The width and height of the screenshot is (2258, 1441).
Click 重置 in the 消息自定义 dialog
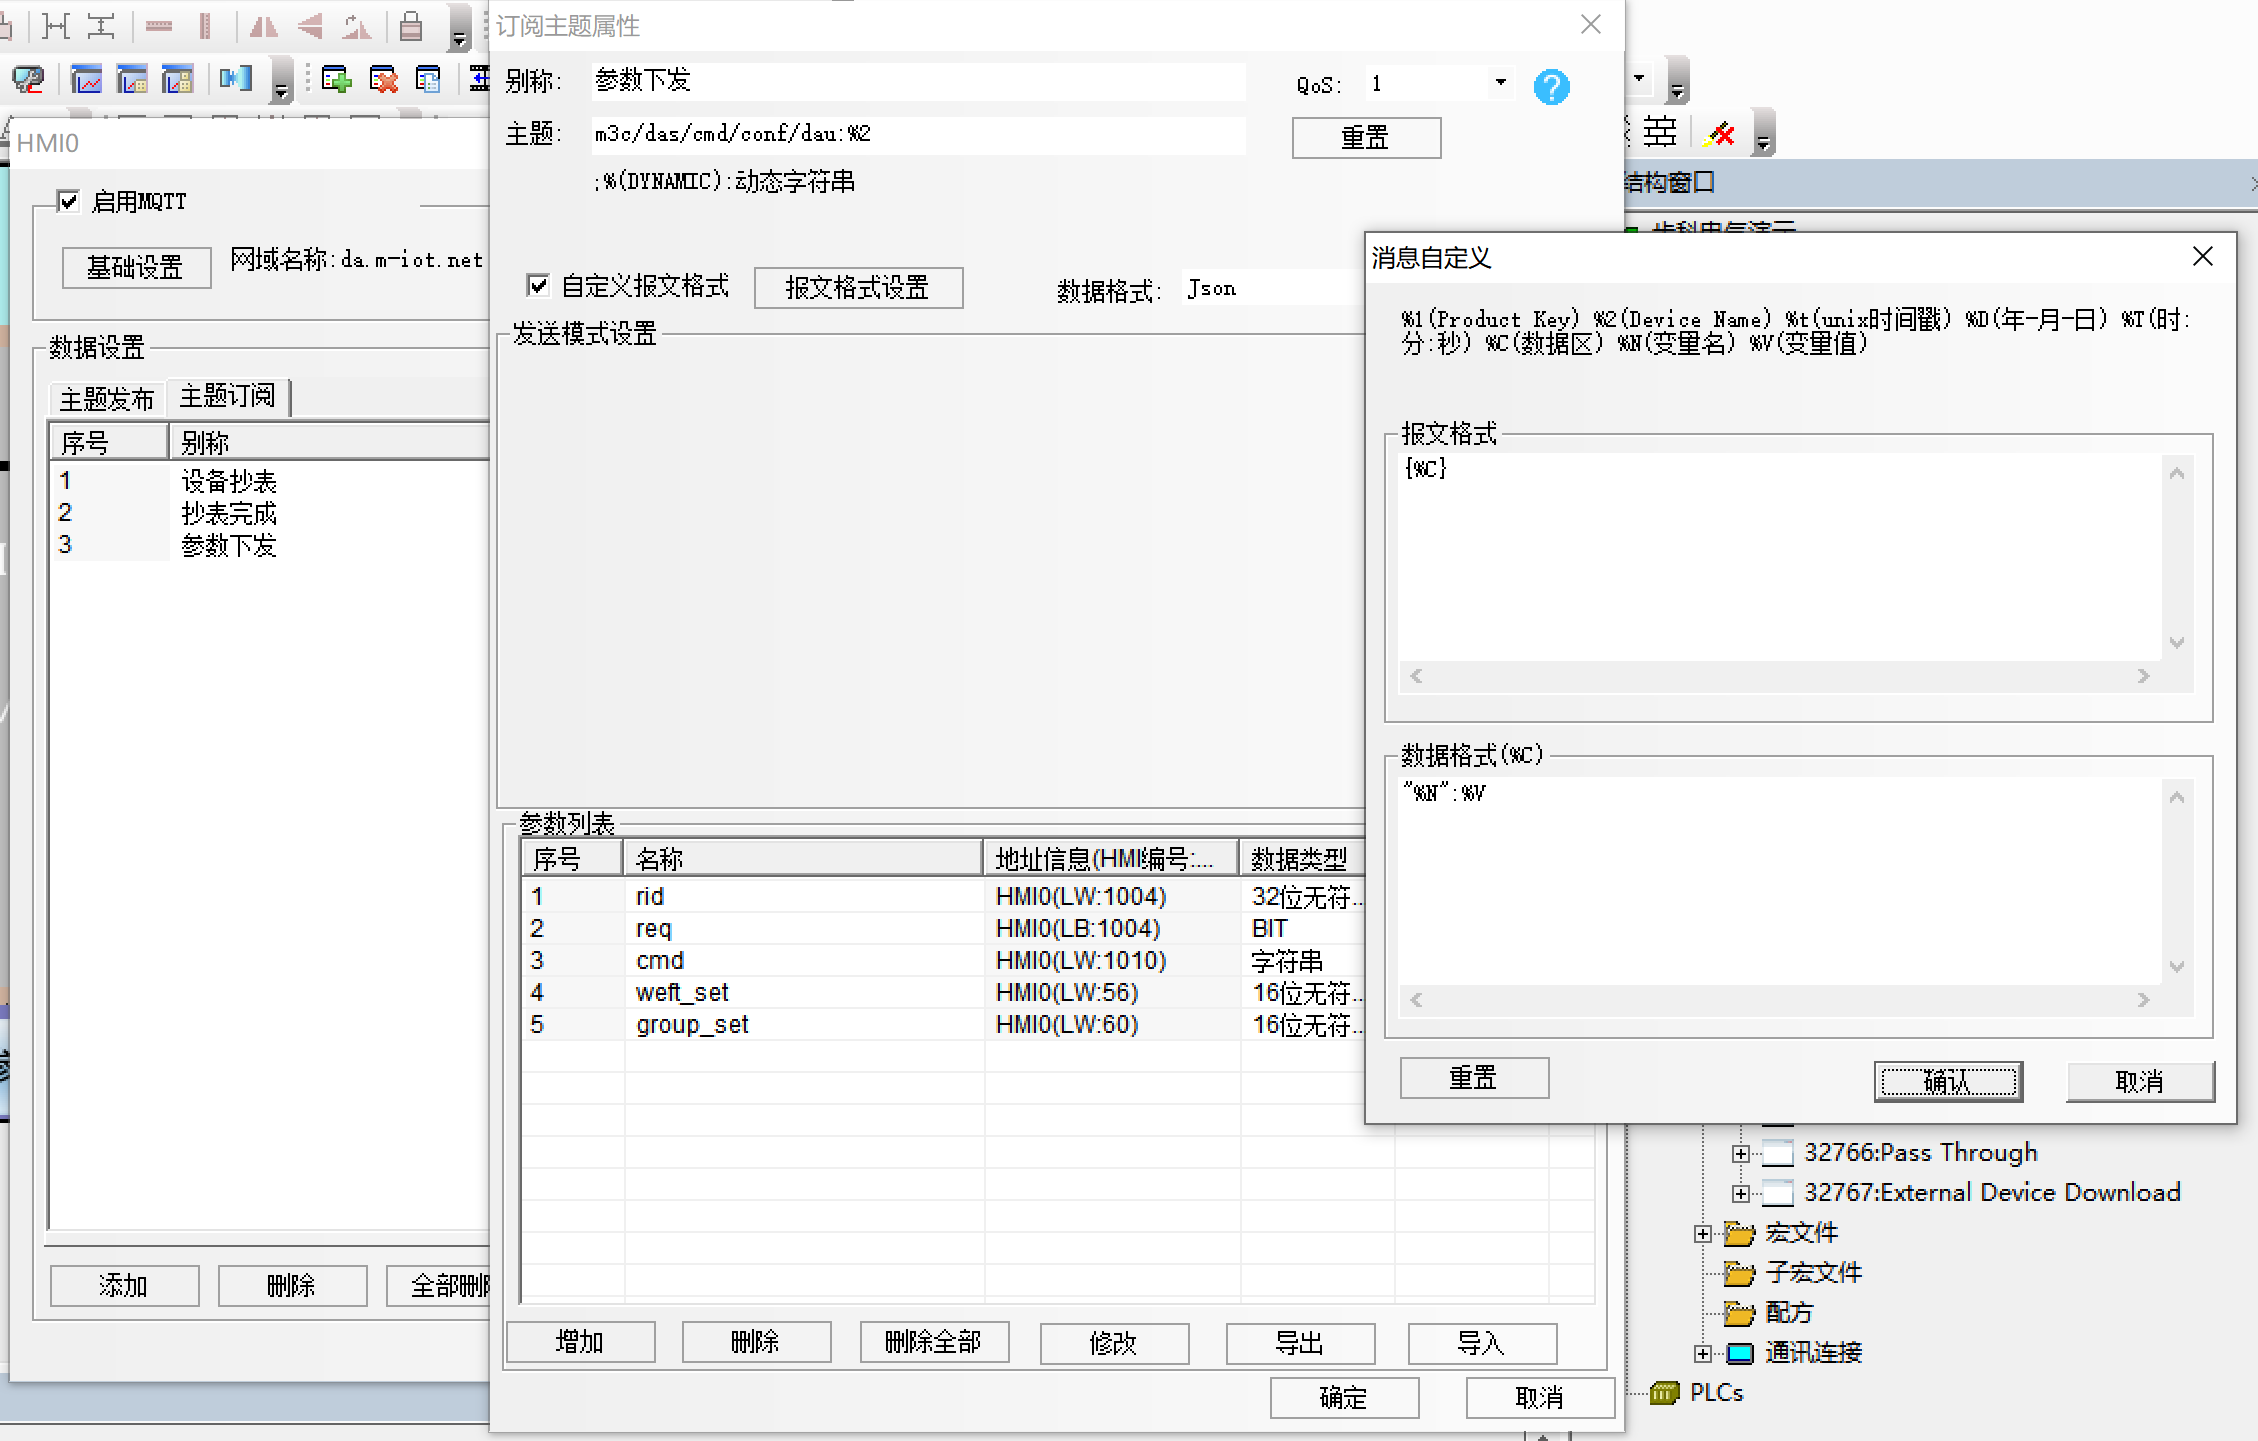point(1474,1078)
